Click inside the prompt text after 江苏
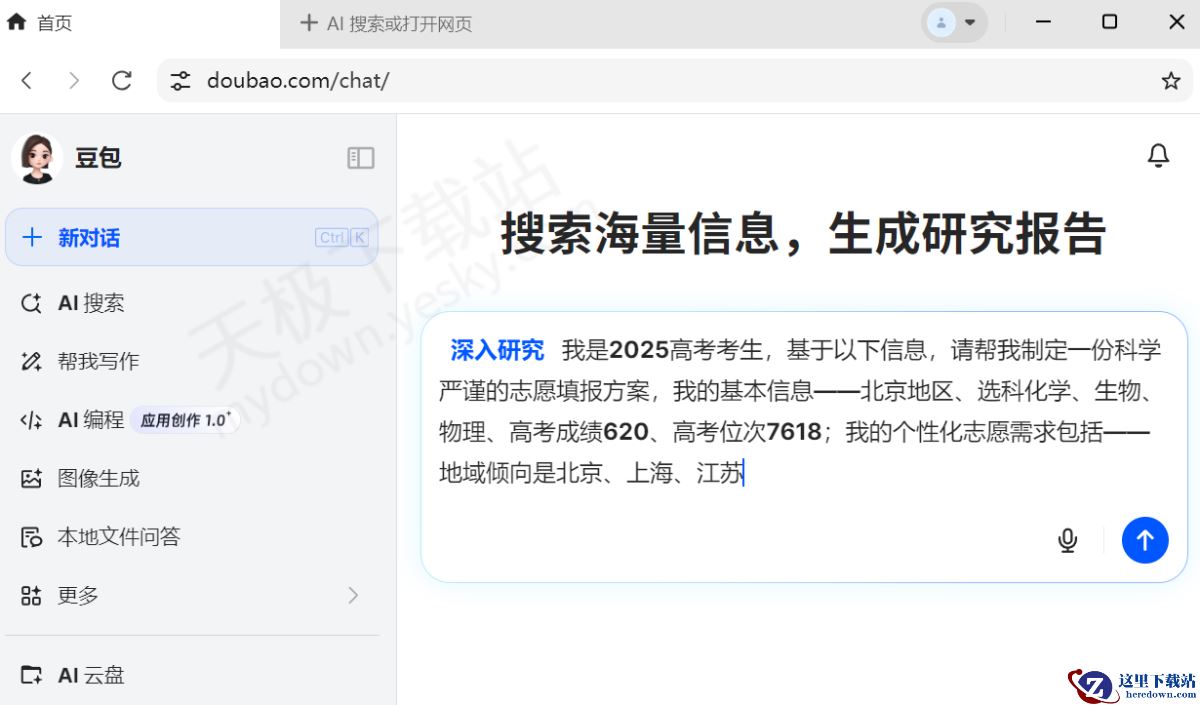1200x705 pixels. 746,473
